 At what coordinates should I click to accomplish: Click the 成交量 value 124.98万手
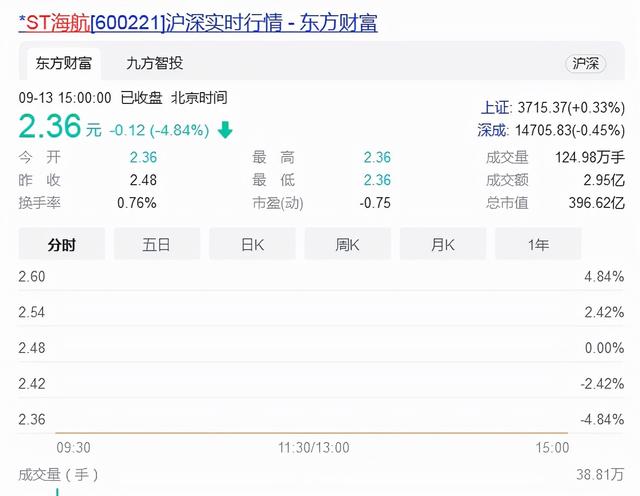590,157
